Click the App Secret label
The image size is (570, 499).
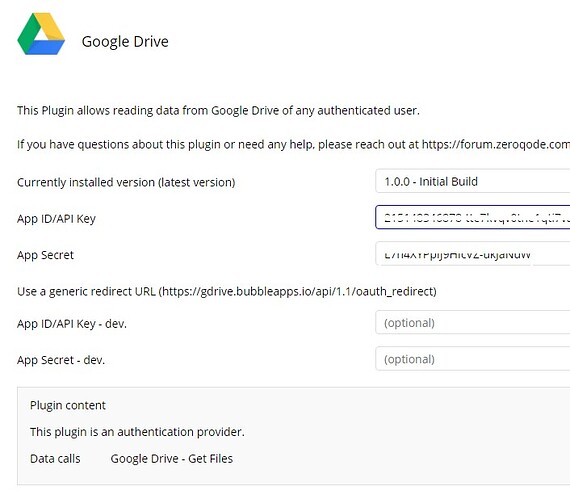coord(45,255)
